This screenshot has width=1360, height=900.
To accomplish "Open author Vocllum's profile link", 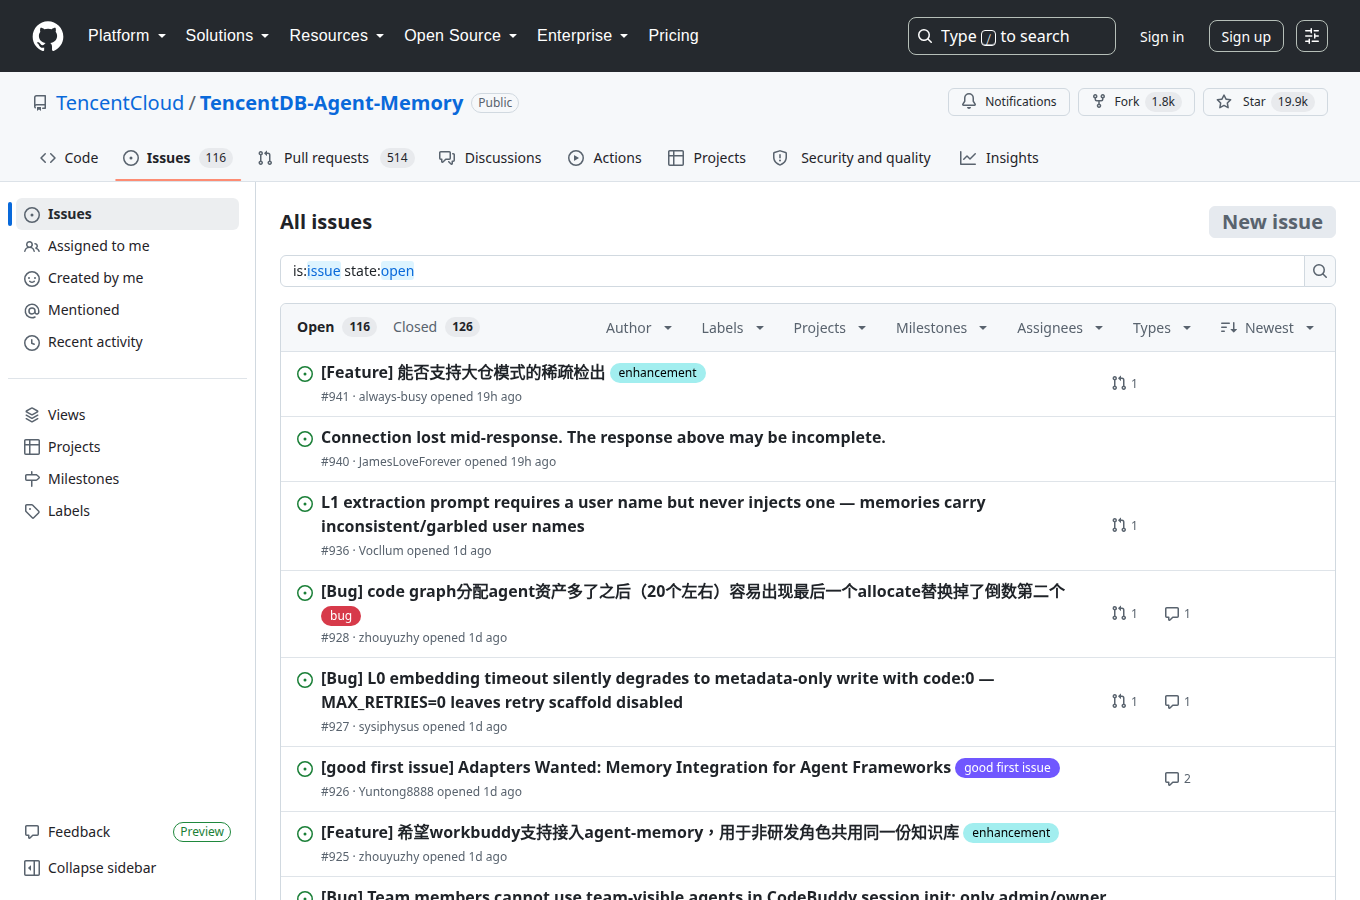I will pyautogui.click(x=381, y=551).
